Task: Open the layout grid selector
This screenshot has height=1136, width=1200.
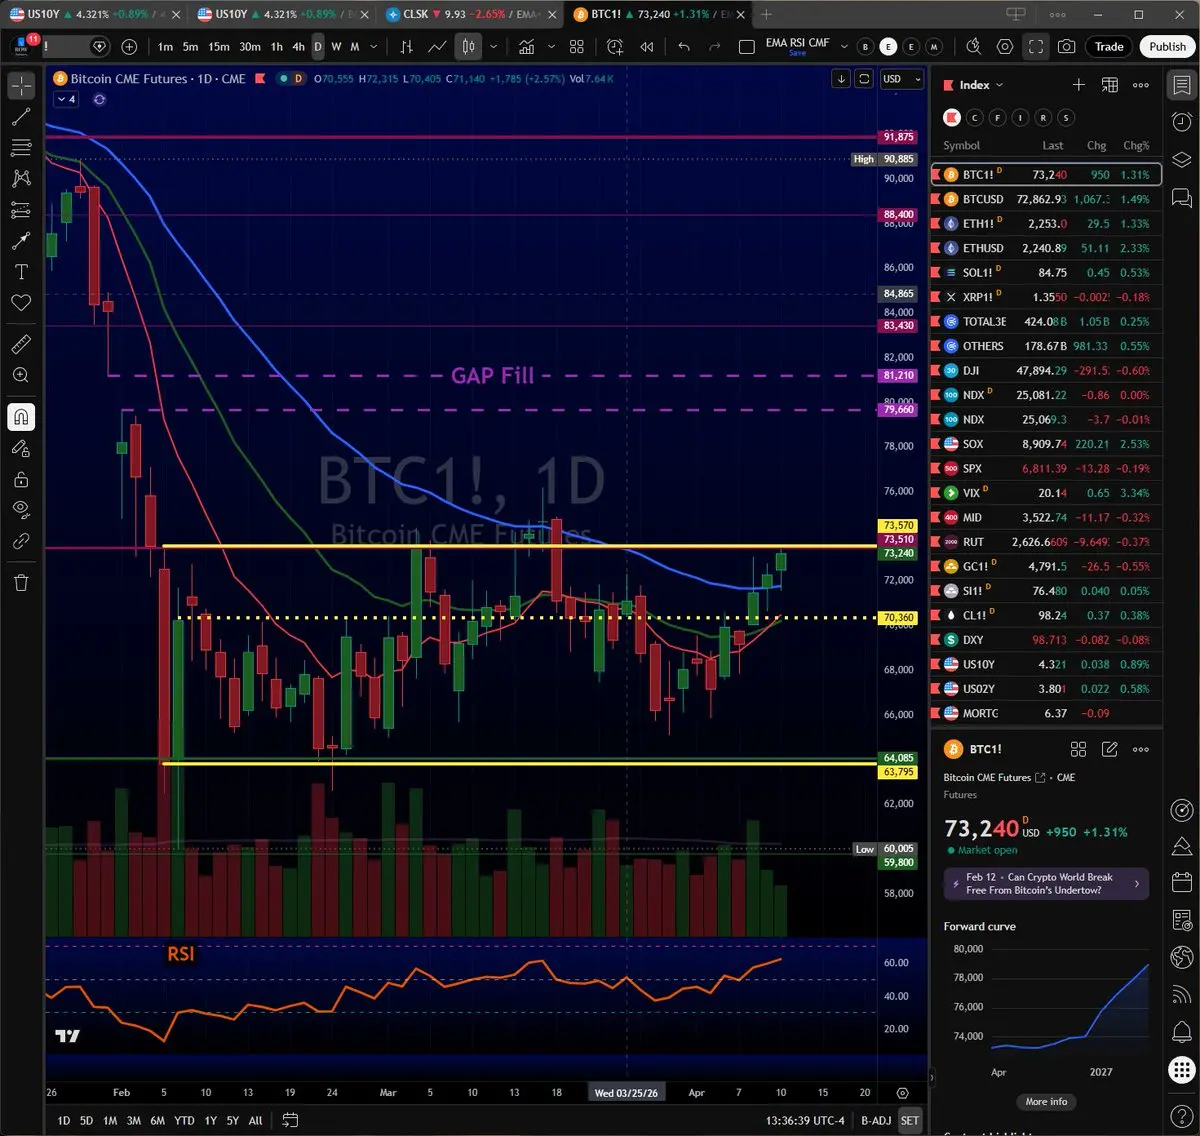Action: pyautogui.click(x=577, y=46)
